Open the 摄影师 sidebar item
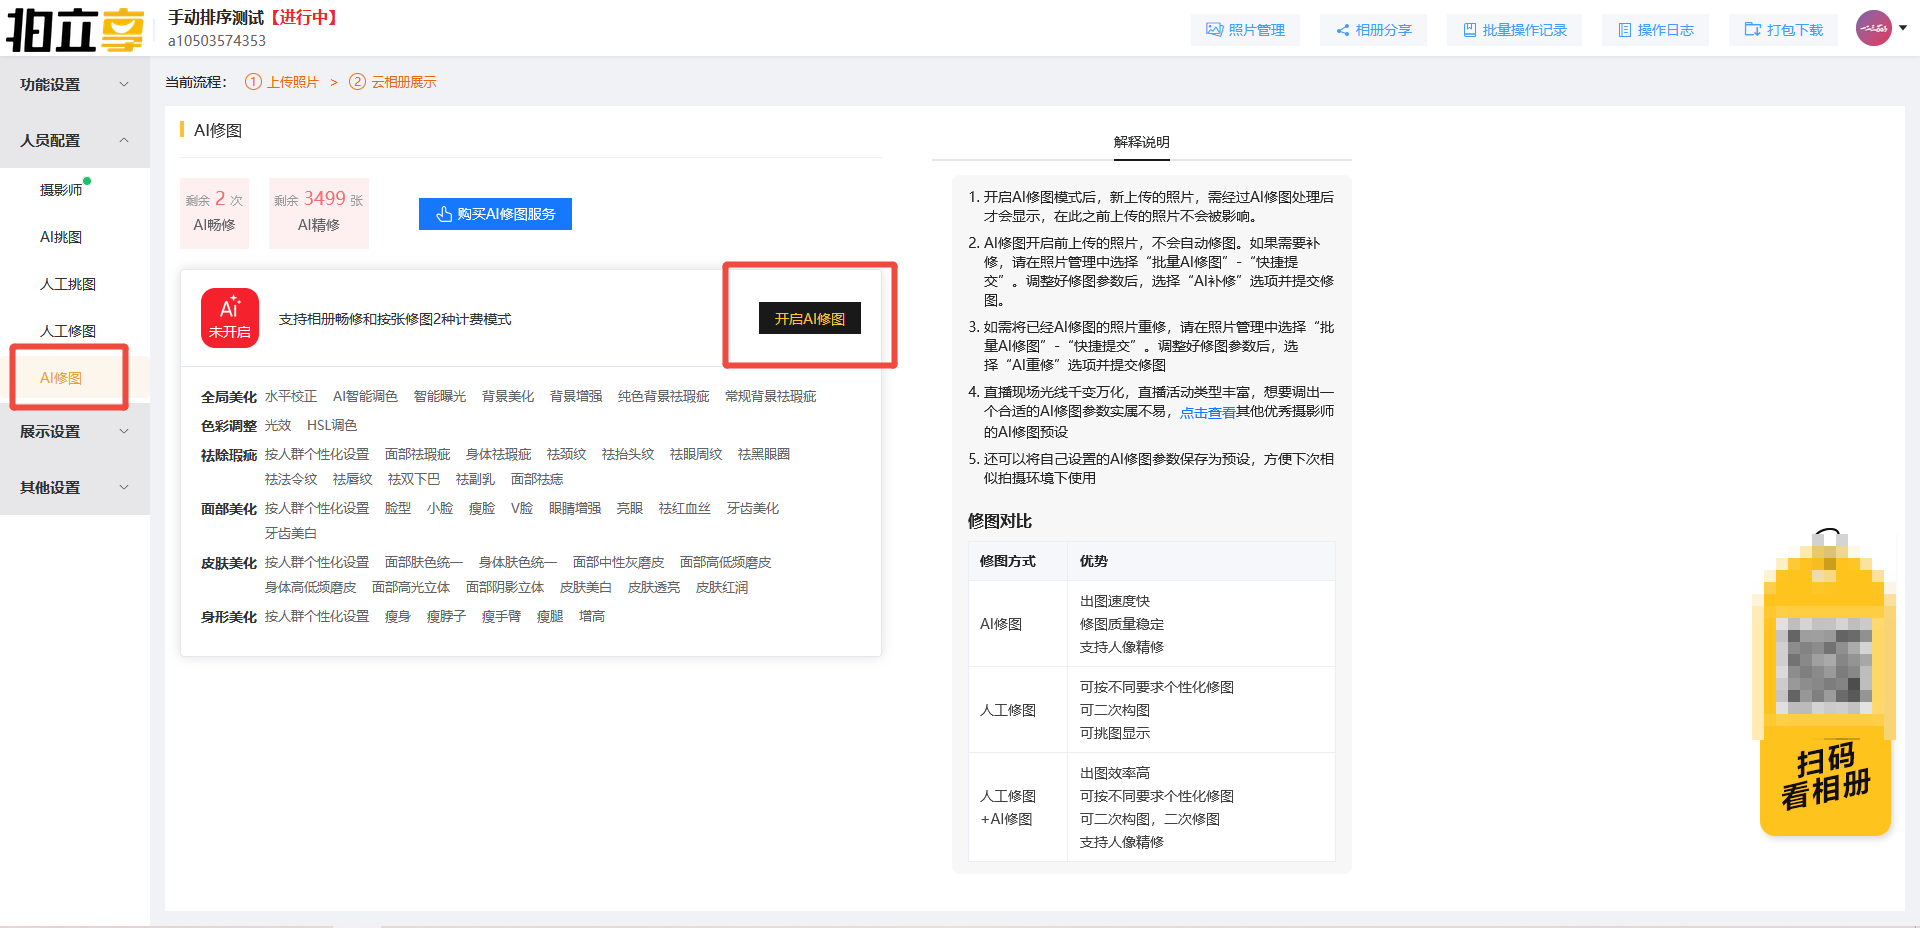The height and width of the screenshot is (928, 1920). (x=61, y=190)
